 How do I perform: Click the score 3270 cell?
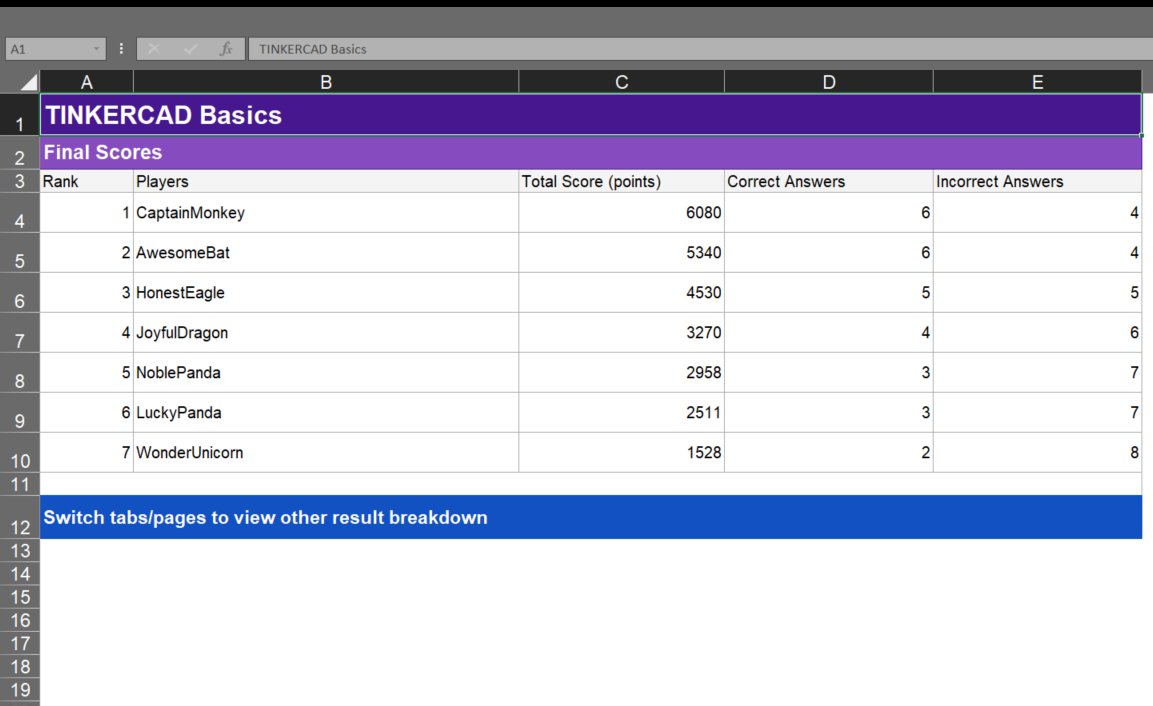click(x=621, y=333)
